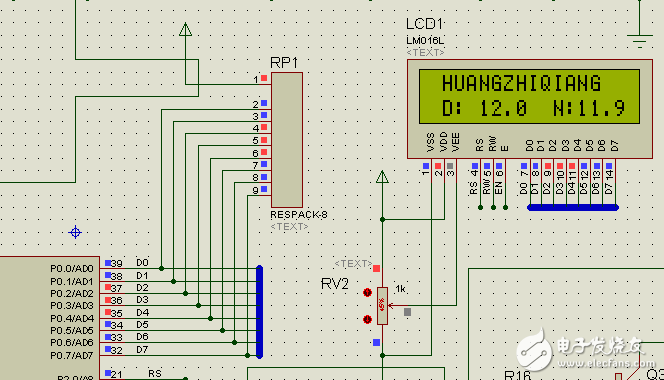The height and width of the screenshot is (380, 664).
Task: Click RV2 up-arrow increase button
Action: [x=367, y=292]
